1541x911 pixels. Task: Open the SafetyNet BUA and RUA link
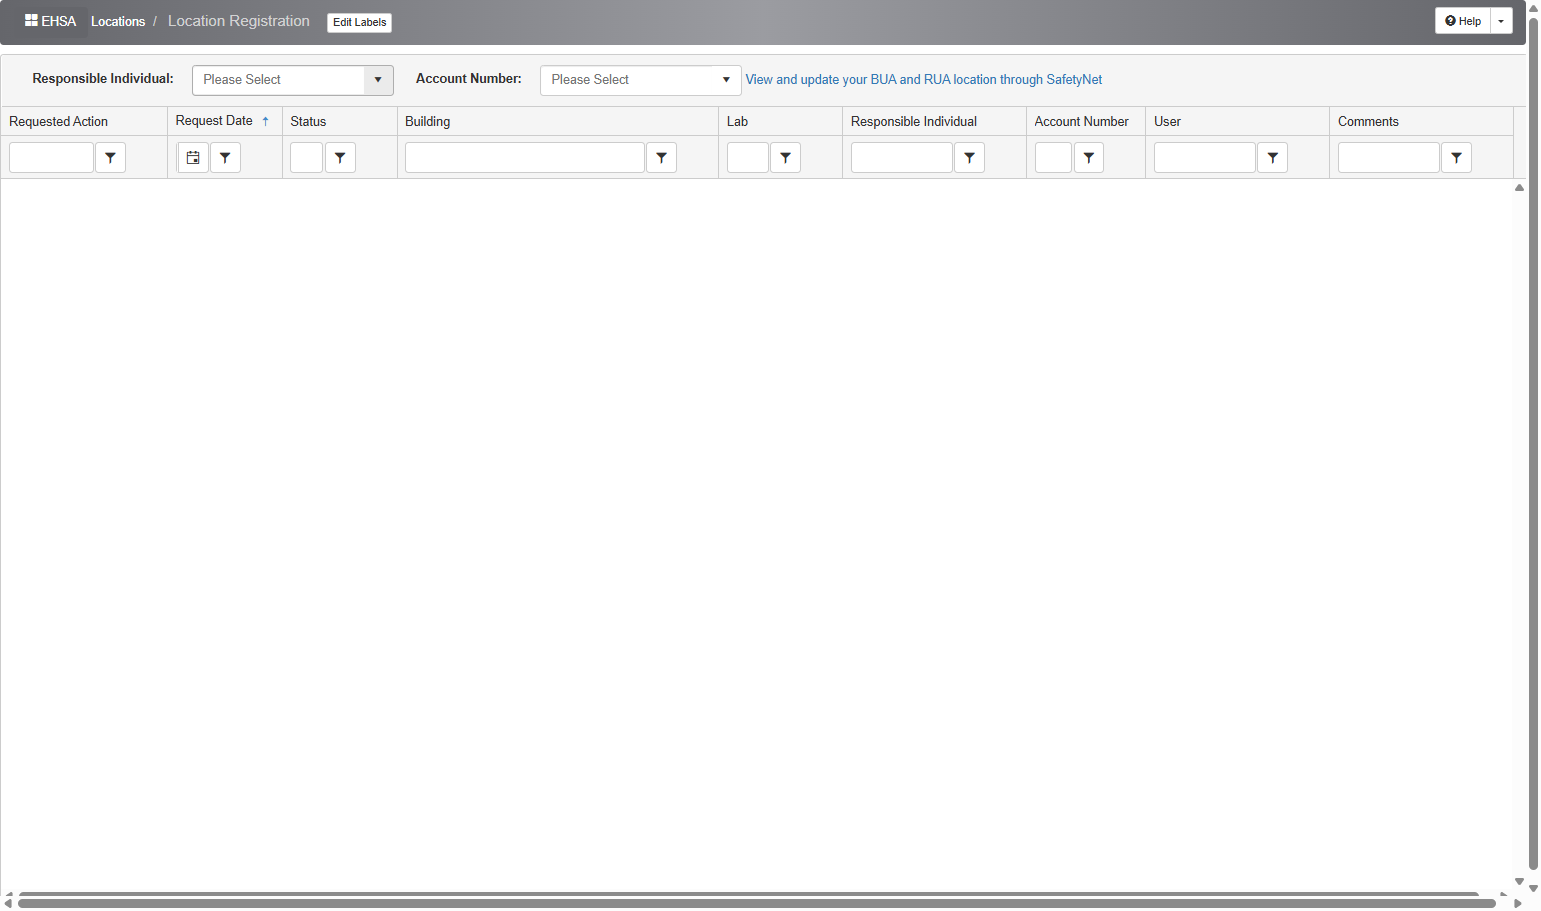click(924, 80)
